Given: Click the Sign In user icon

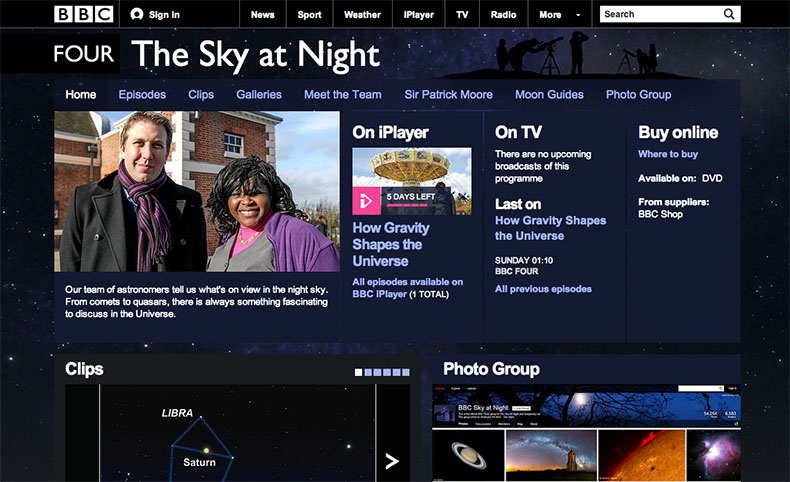Looking at the screenshot, I should [x=137, y=14].
